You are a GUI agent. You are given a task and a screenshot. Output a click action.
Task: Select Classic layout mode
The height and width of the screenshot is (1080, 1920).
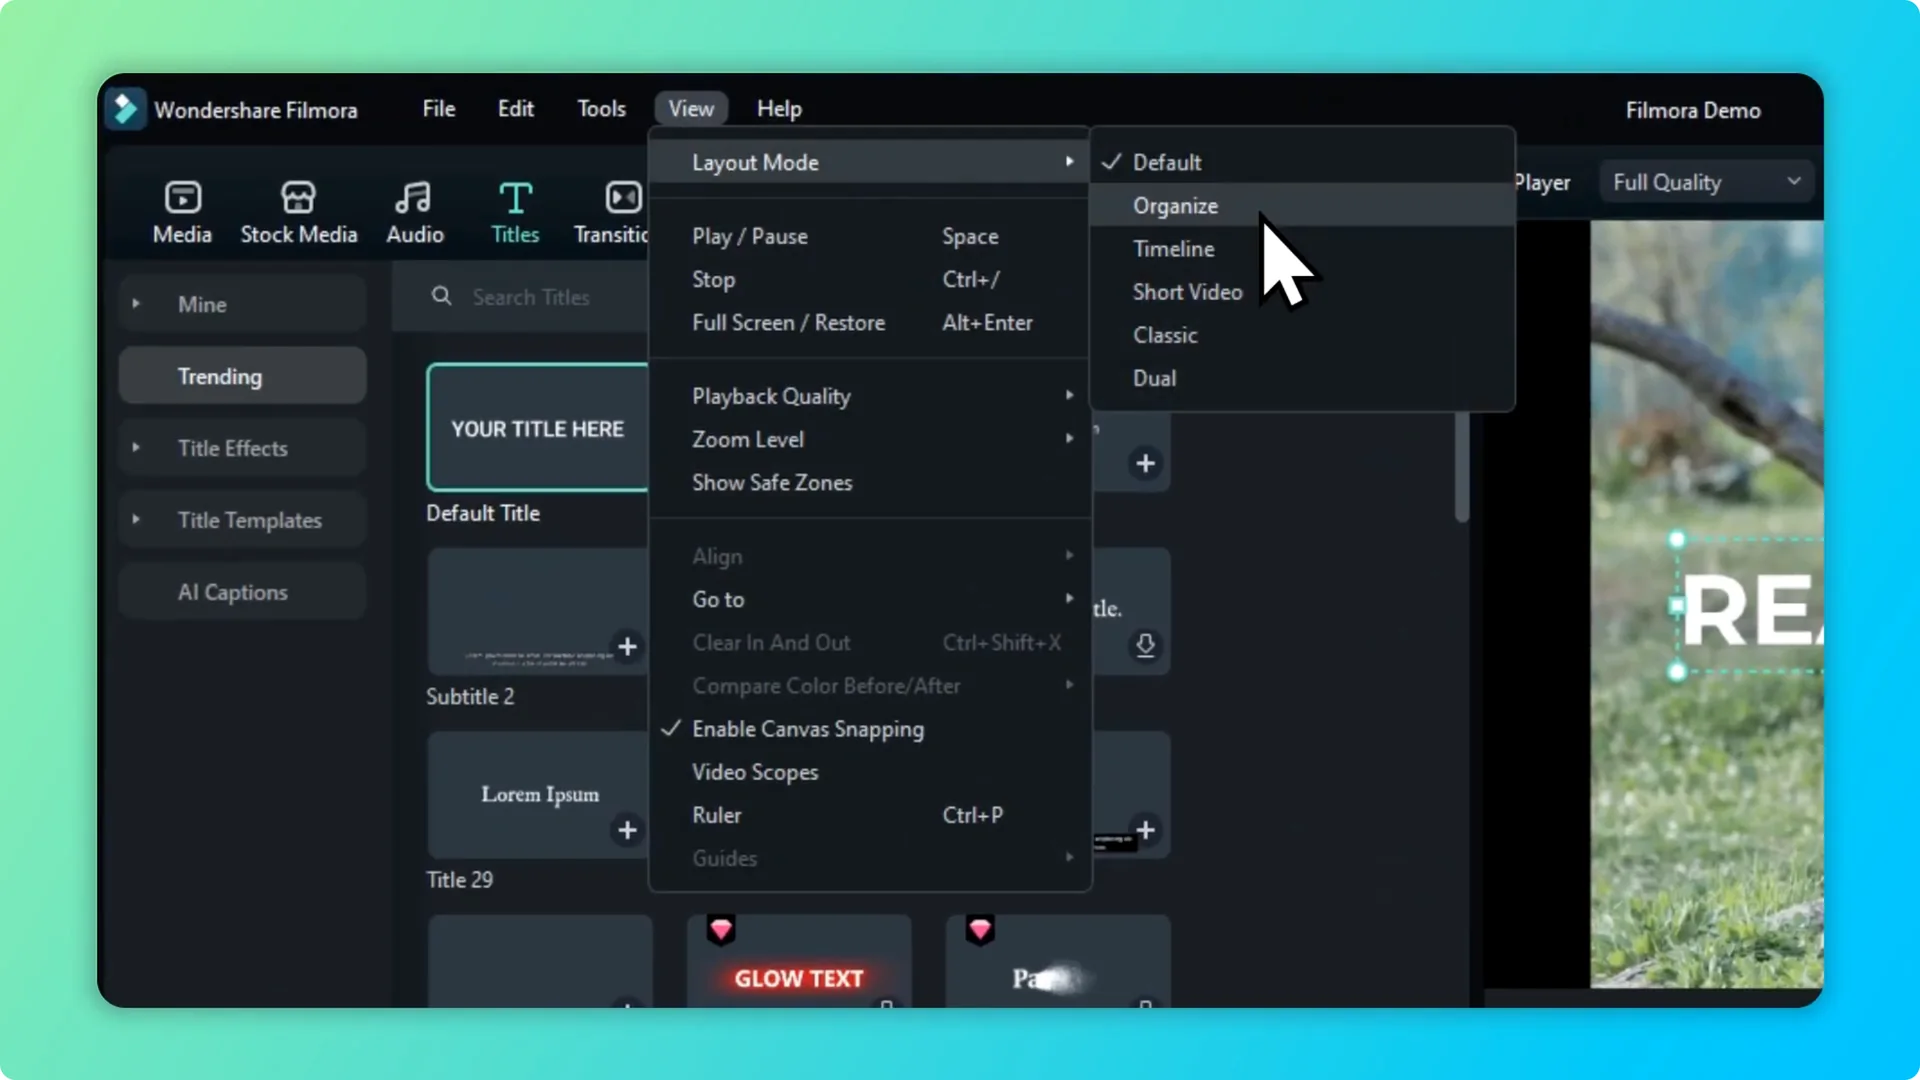1302,334
